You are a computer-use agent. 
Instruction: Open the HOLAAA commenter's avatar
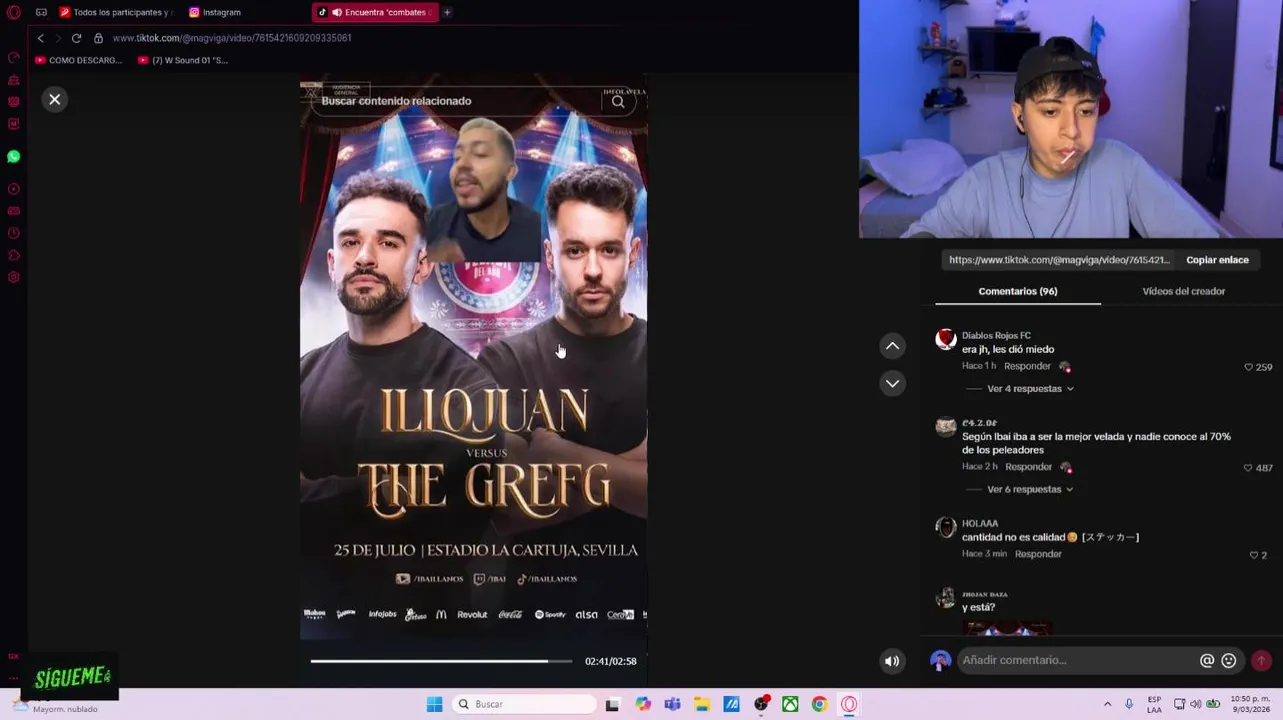point(945,527)
